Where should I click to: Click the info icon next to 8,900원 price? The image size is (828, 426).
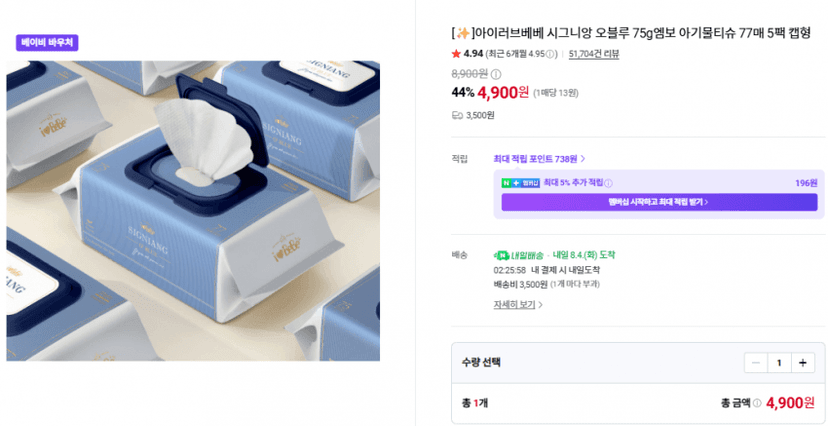(x=496, y=74)
